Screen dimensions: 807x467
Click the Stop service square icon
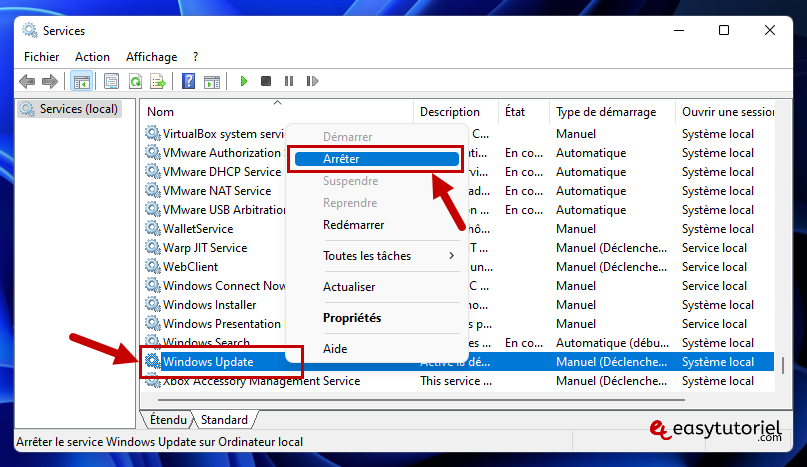(x=266, y=81)
